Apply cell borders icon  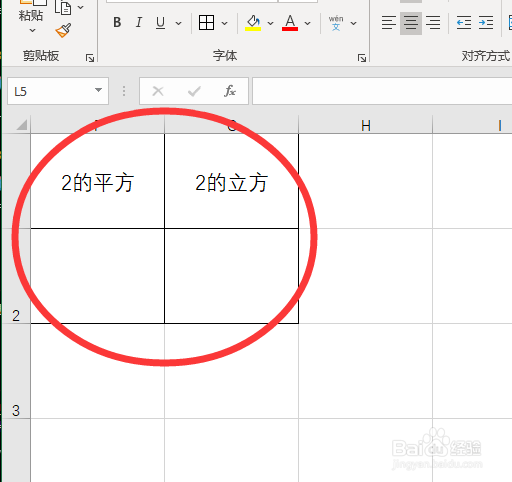click(206, 23)
